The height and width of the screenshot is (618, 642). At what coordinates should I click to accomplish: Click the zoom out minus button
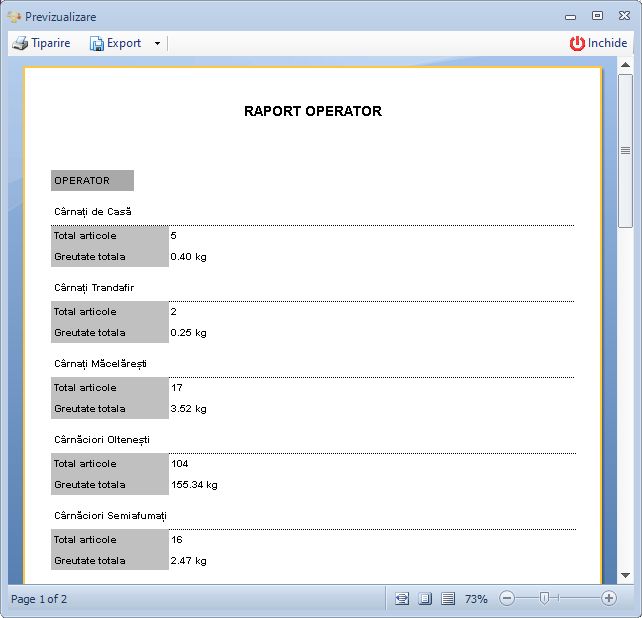coord(507,598)
